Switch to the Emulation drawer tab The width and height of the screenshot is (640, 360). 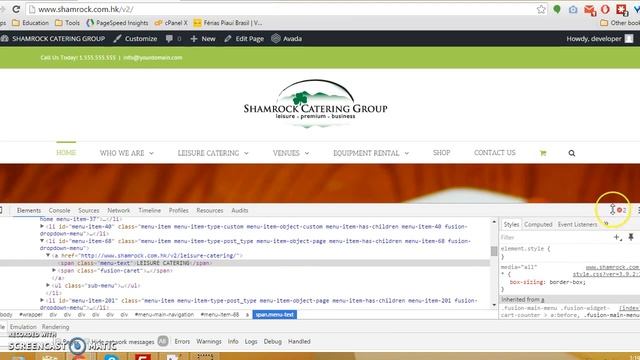coord(23,327)
